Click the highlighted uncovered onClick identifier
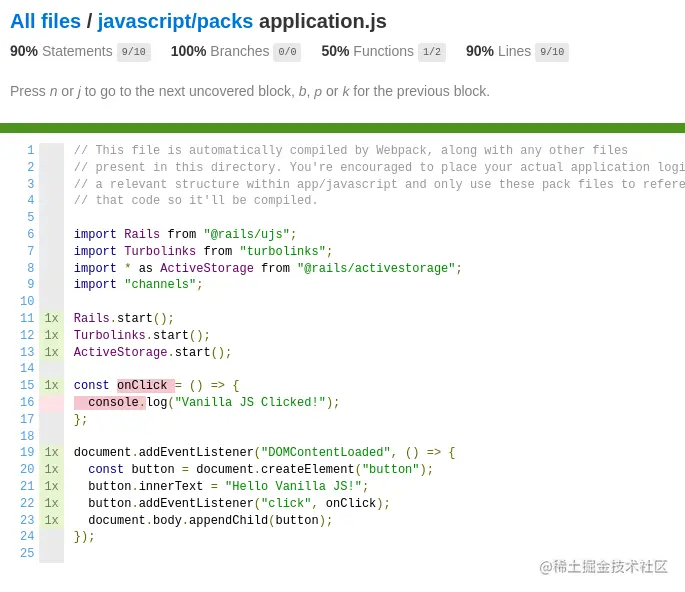685x592 pixels. click(145, 385)
